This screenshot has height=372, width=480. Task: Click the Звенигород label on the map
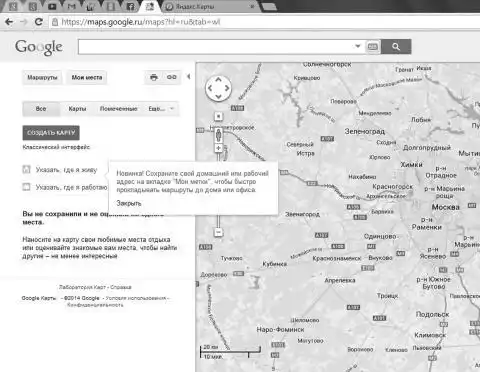pyautogui.click(x=302, y=214)
